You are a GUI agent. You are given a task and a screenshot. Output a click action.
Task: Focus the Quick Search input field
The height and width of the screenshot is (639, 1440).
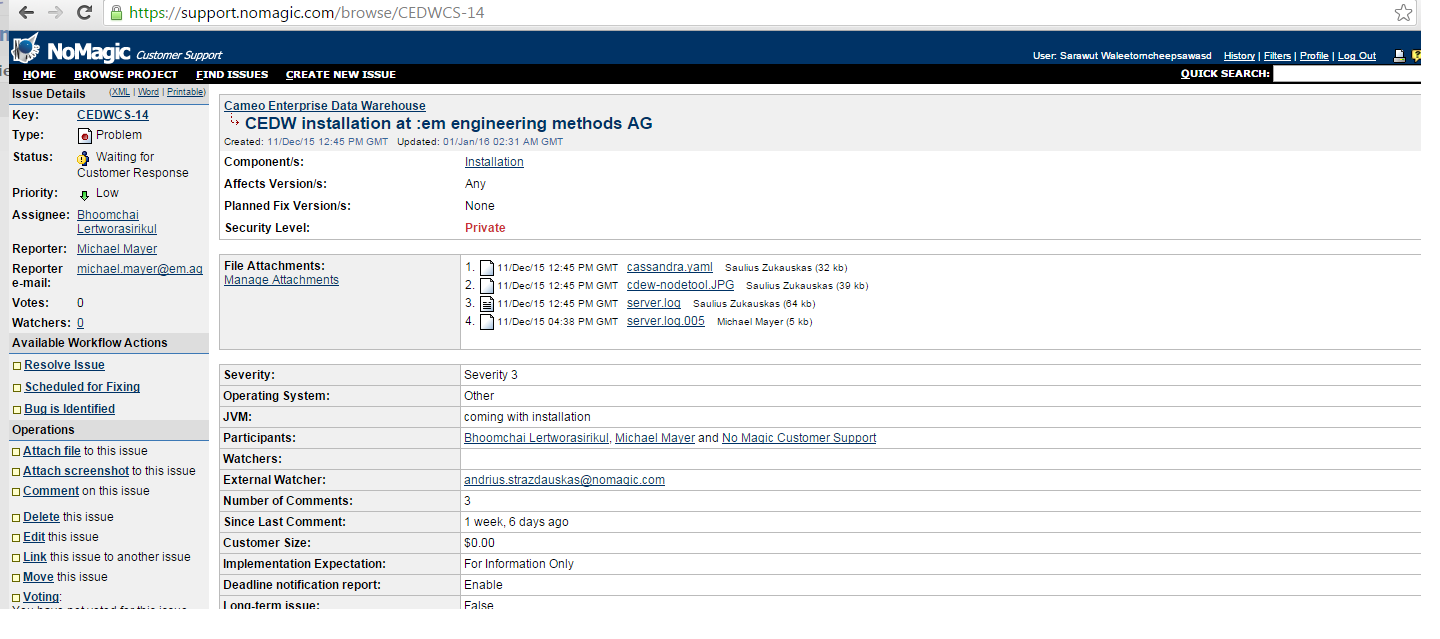(x=1346, y=74)
